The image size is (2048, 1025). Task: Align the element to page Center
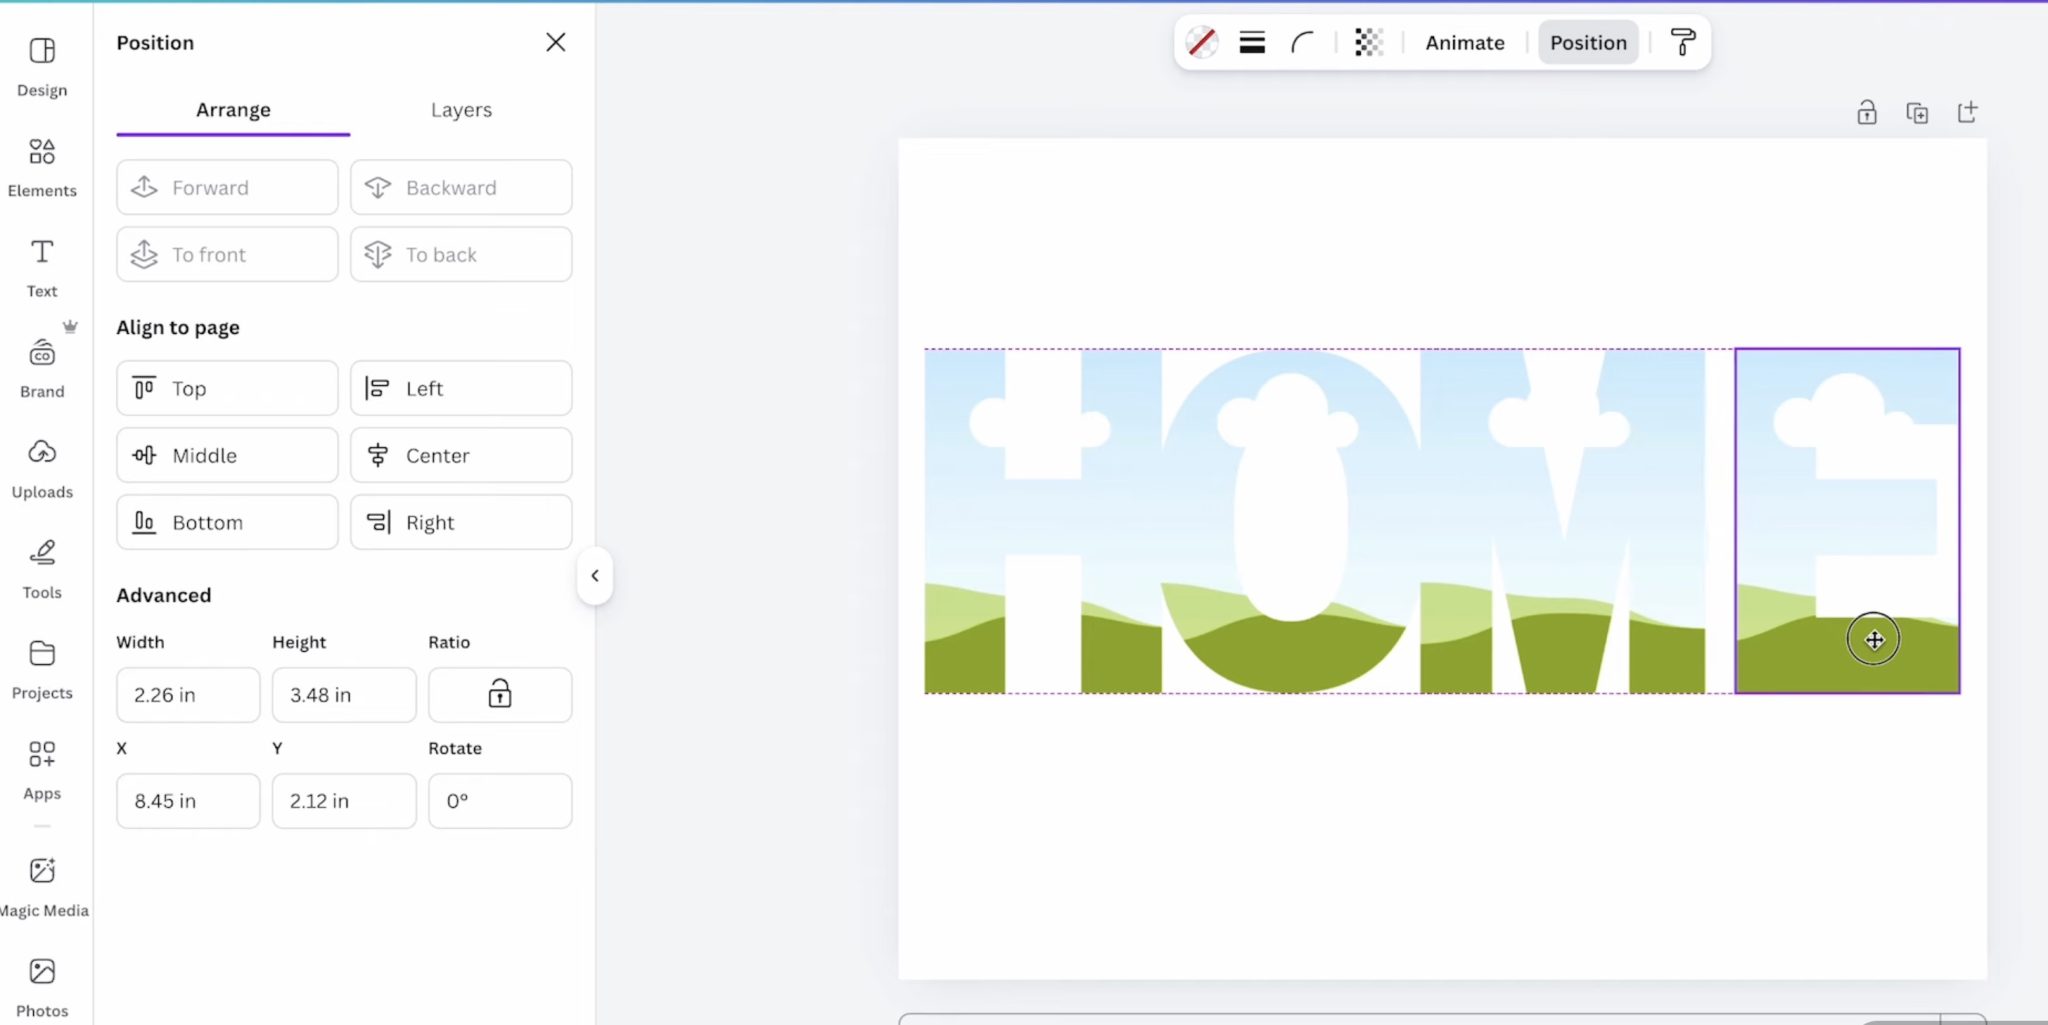click(x=460, y=455)
